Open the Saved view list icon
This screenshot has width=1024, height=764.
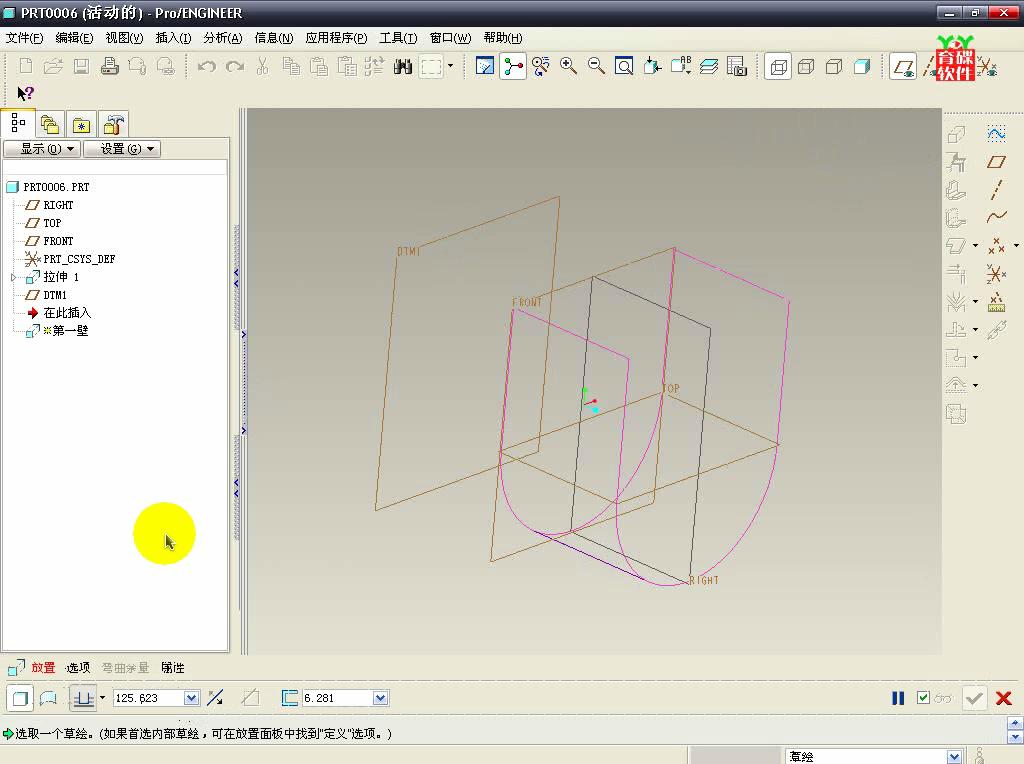681,66
